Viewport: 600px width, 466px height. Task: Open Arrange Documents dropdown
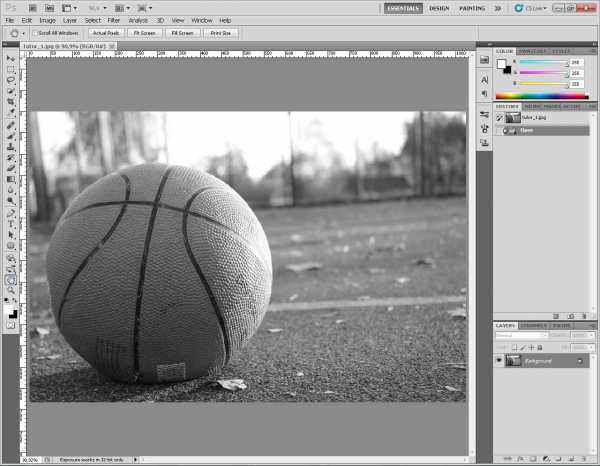(122, 8)
